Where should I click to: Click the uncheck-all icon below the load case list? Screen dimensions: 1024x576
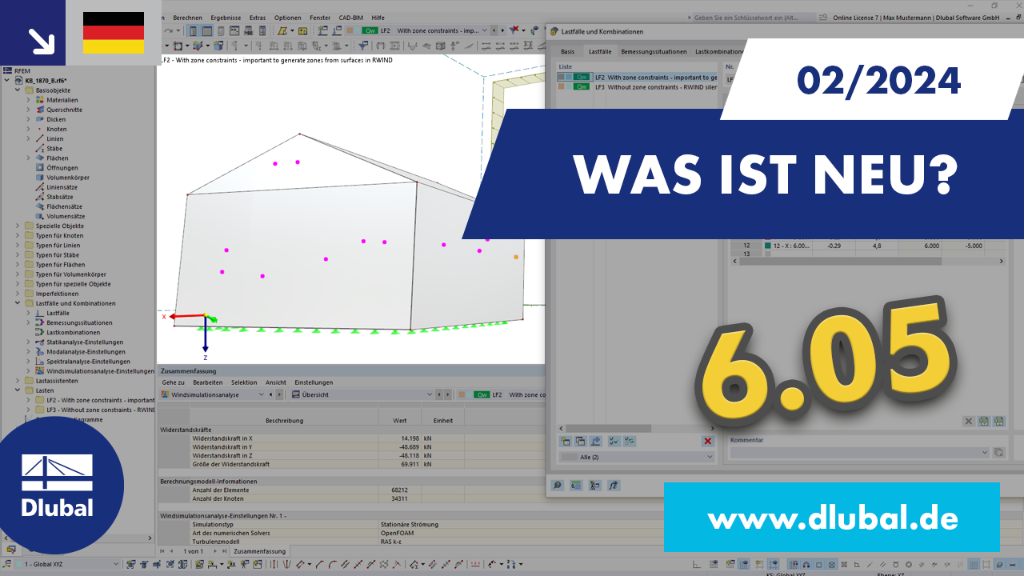630,441
